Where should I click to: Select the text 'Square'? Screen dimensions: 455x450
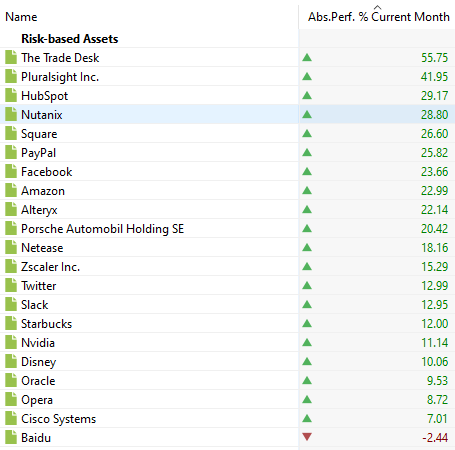[39, 134]
